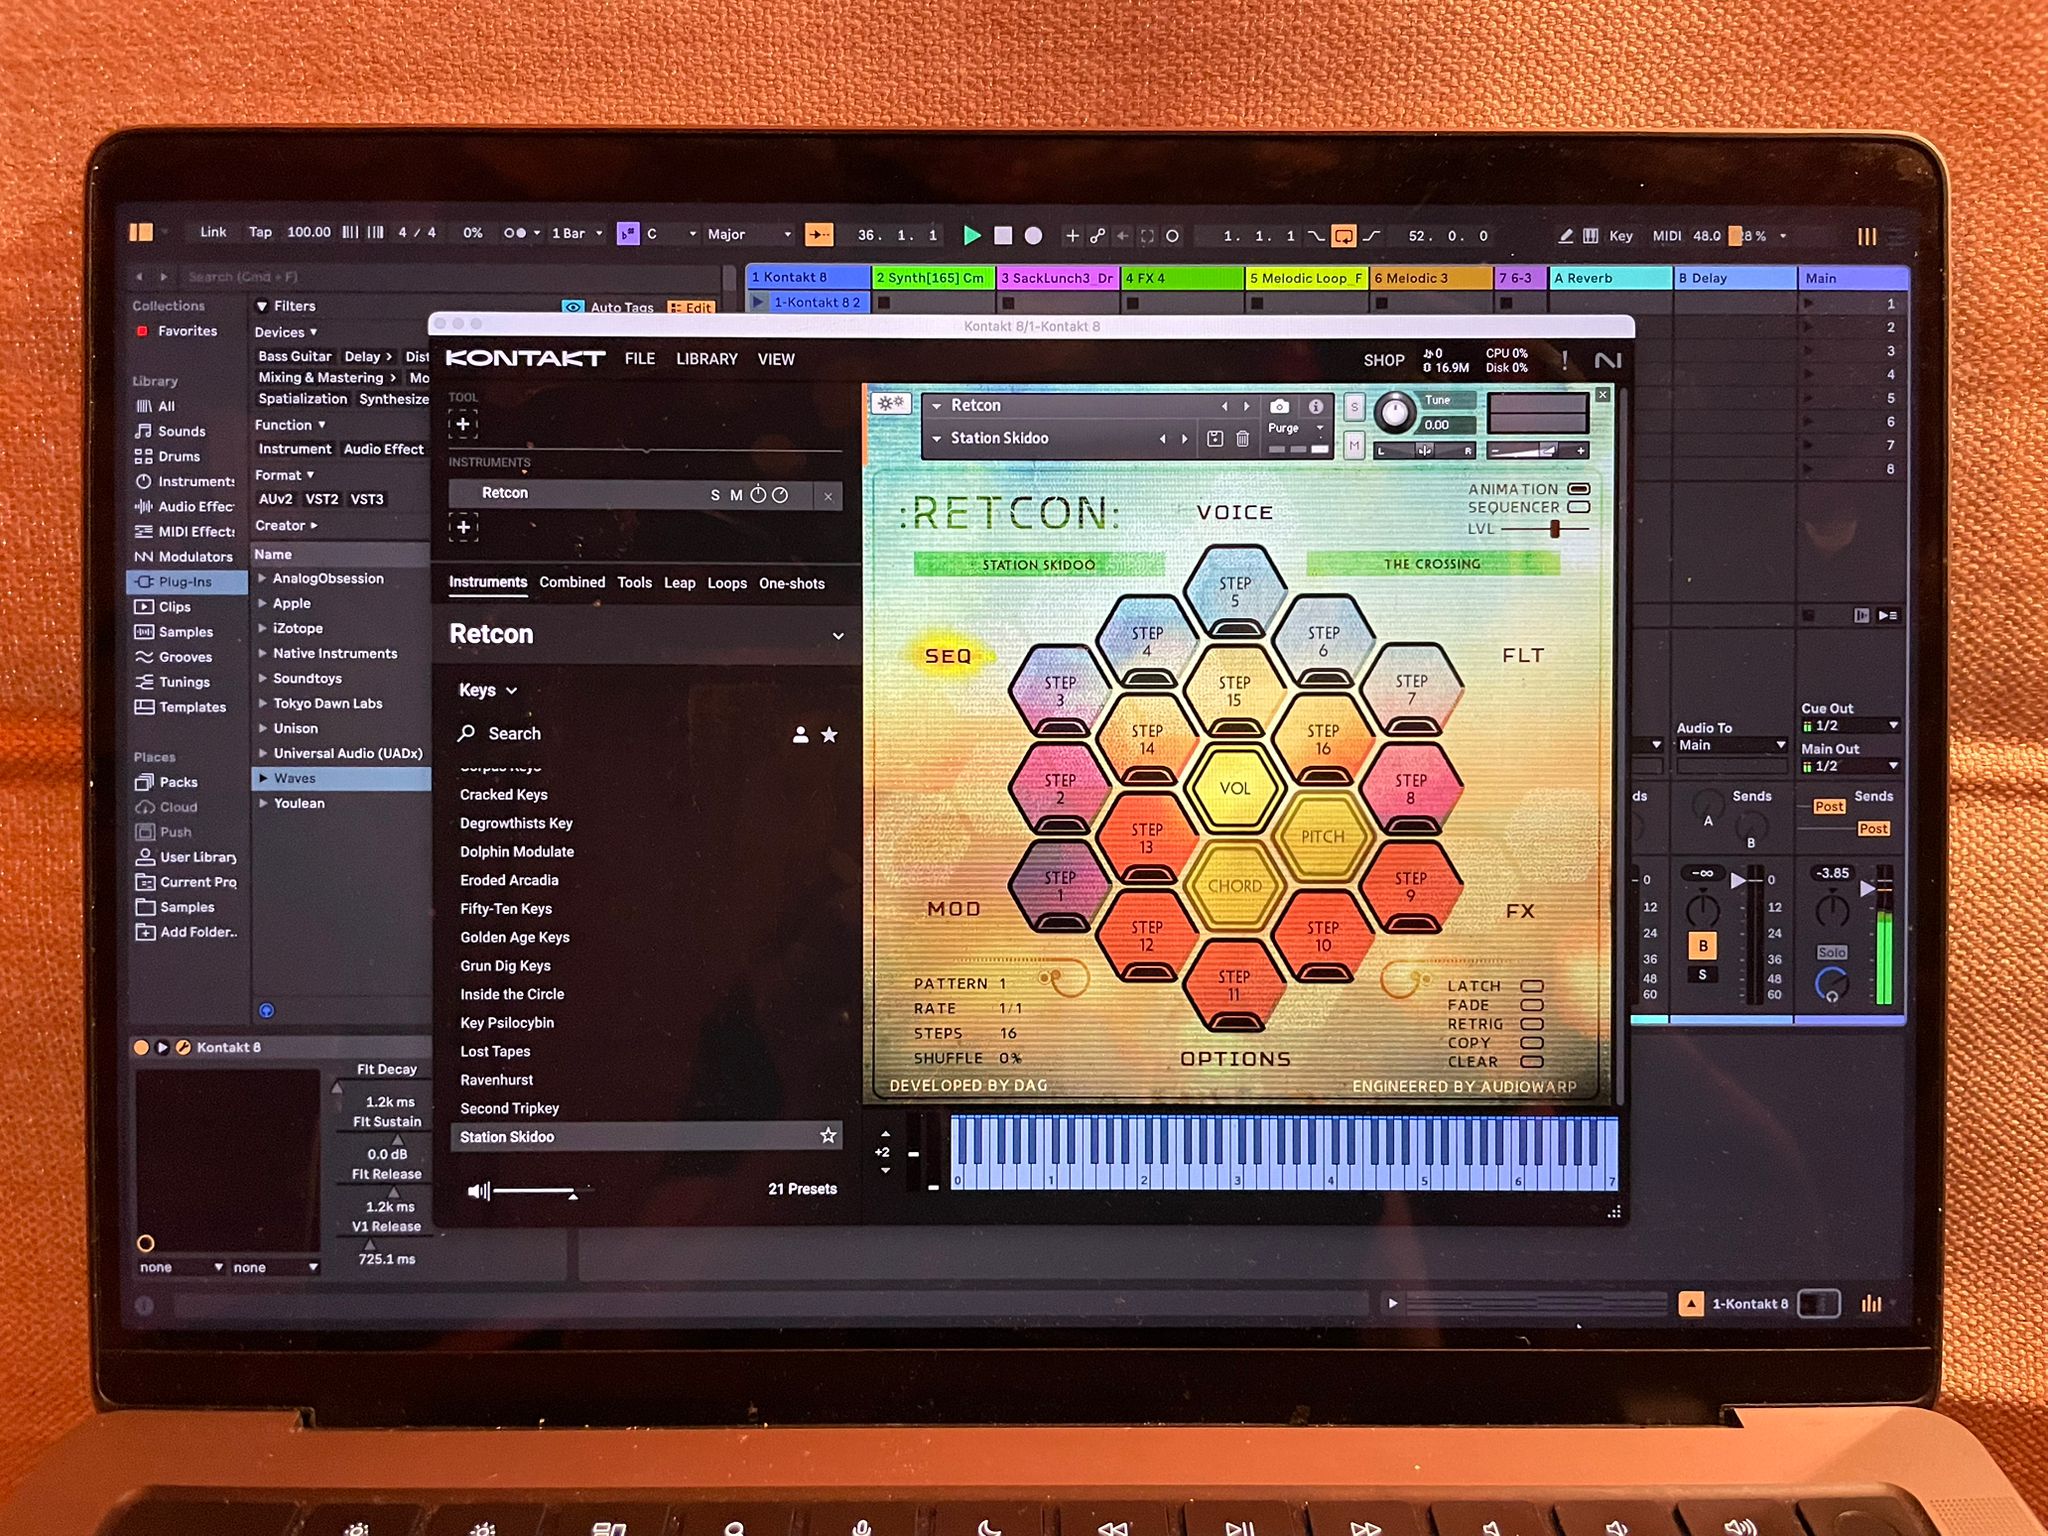
Task: Click the info icon in instrument header
Action: [1316, 407]
